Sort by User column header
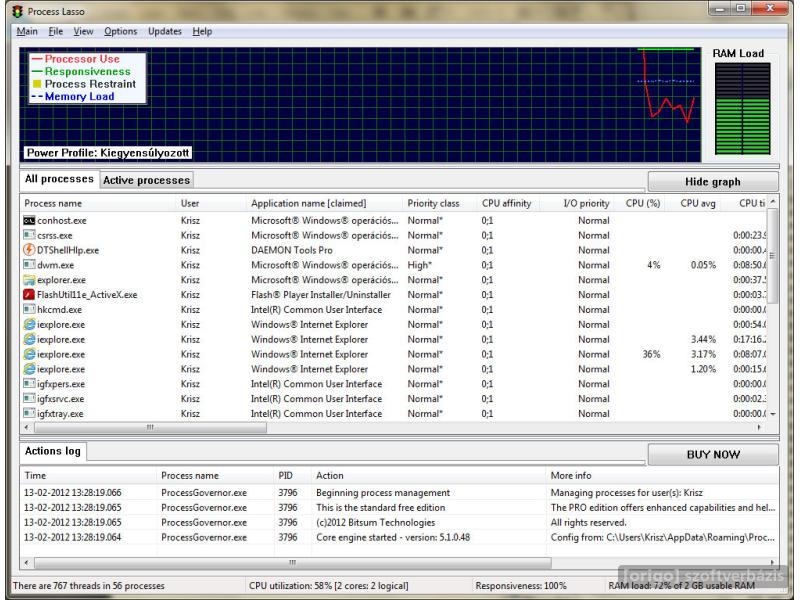This screenshot has height=600, width=800. (x=211, y=204)
